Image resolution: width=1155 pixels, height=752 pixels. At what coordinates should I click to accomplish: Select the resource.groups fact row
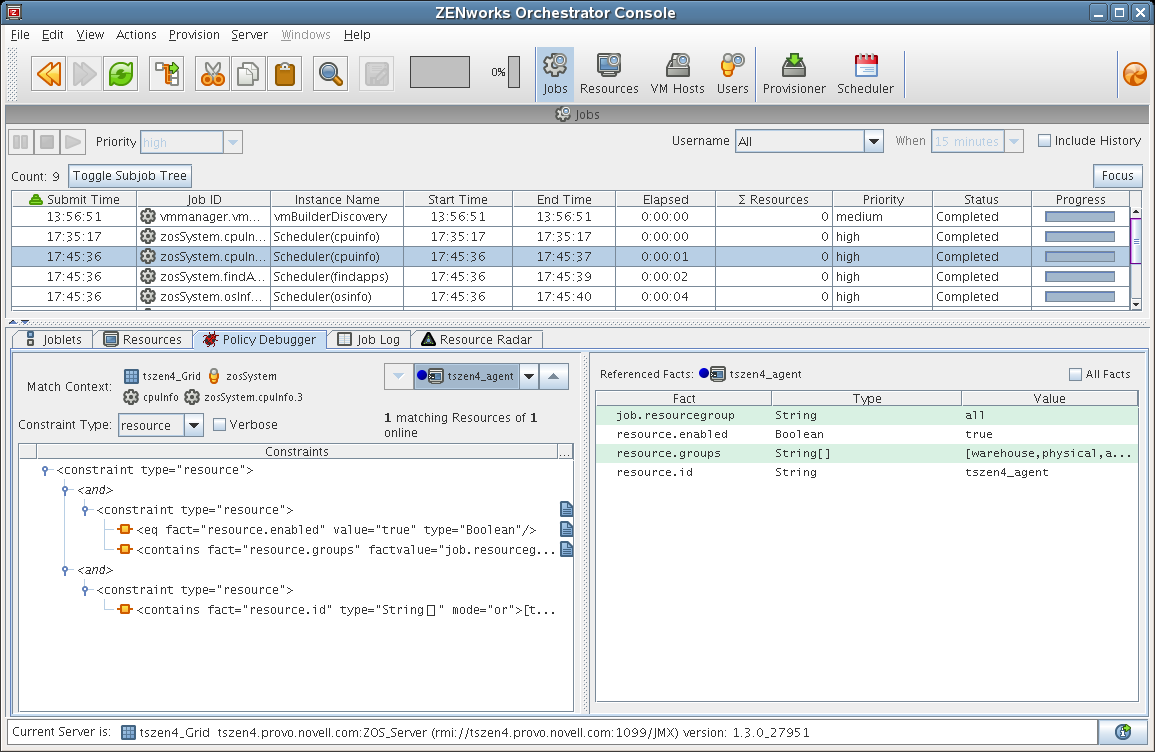[x=866, y=453]
